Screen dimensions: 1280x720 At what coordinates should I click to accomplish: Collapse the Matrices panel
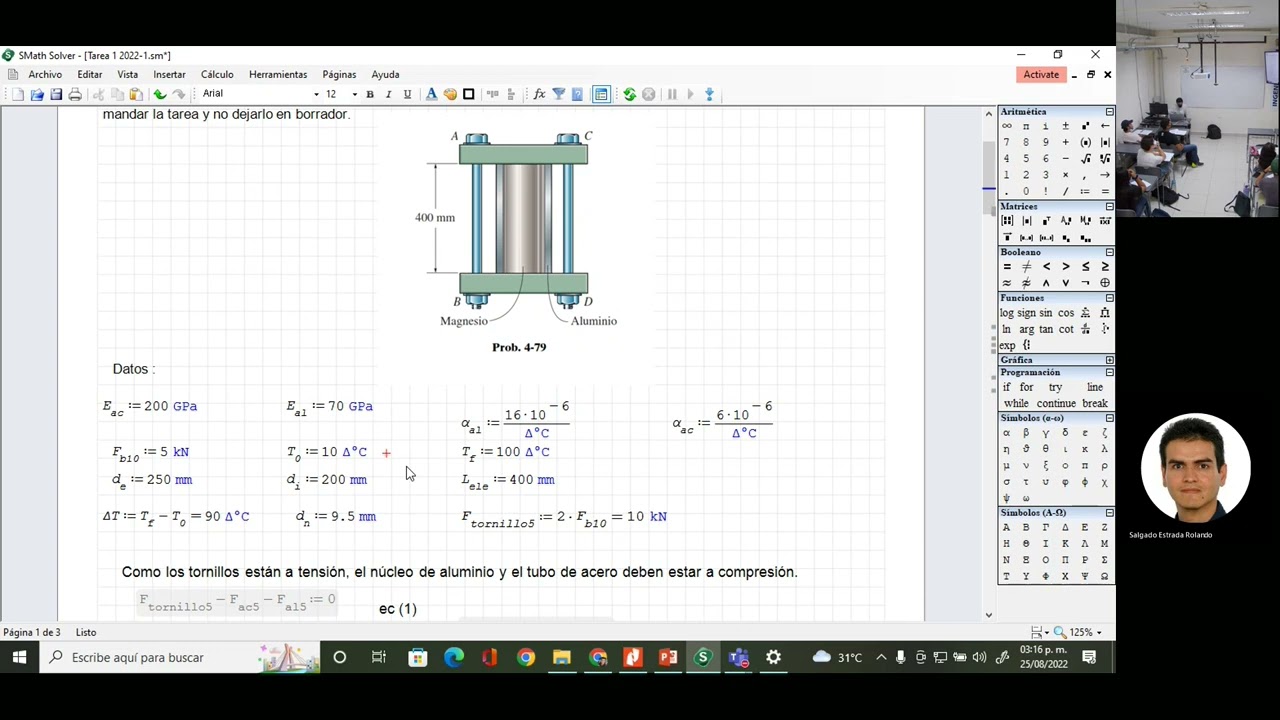[1109, 207]
